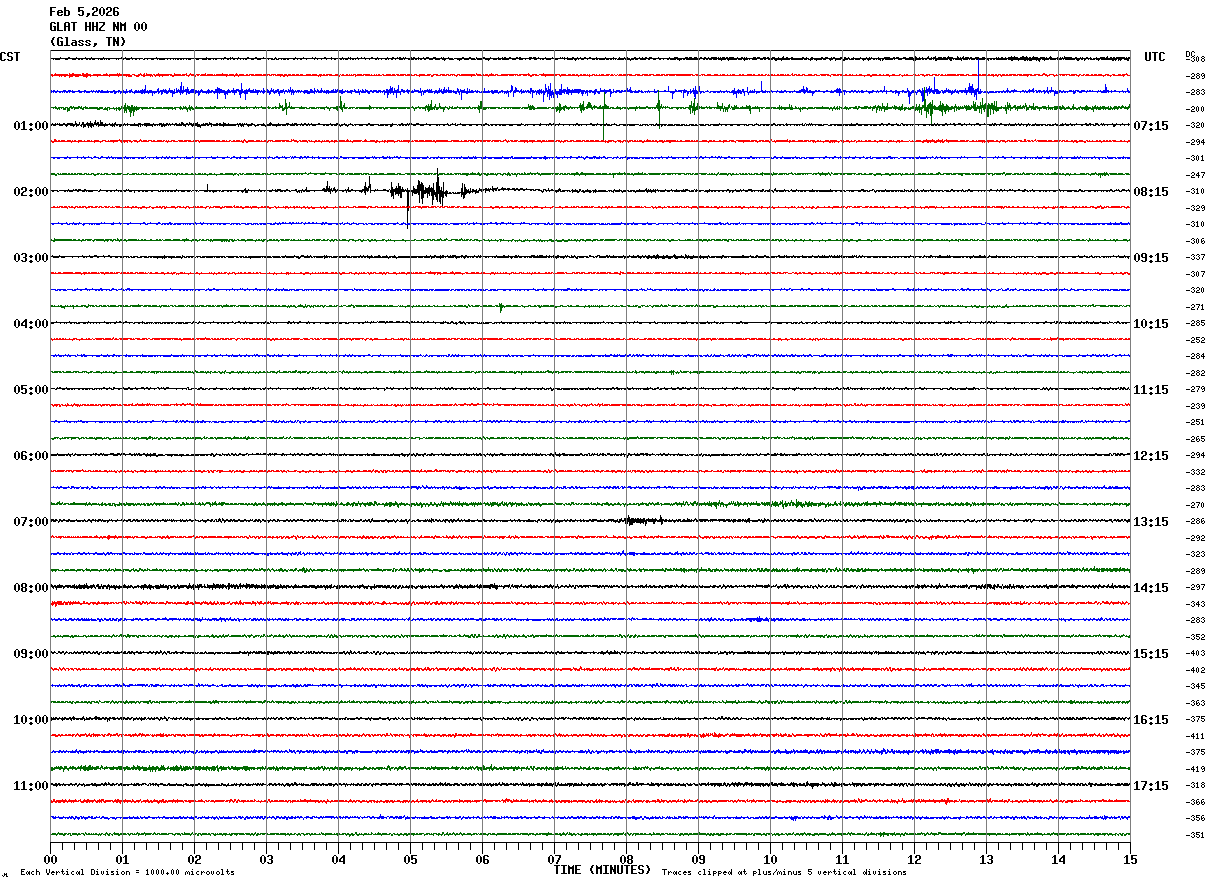The image size is (1210, 886).
Task: Click the date 'Feb 5,2026' header
Action: click(84, 12)
